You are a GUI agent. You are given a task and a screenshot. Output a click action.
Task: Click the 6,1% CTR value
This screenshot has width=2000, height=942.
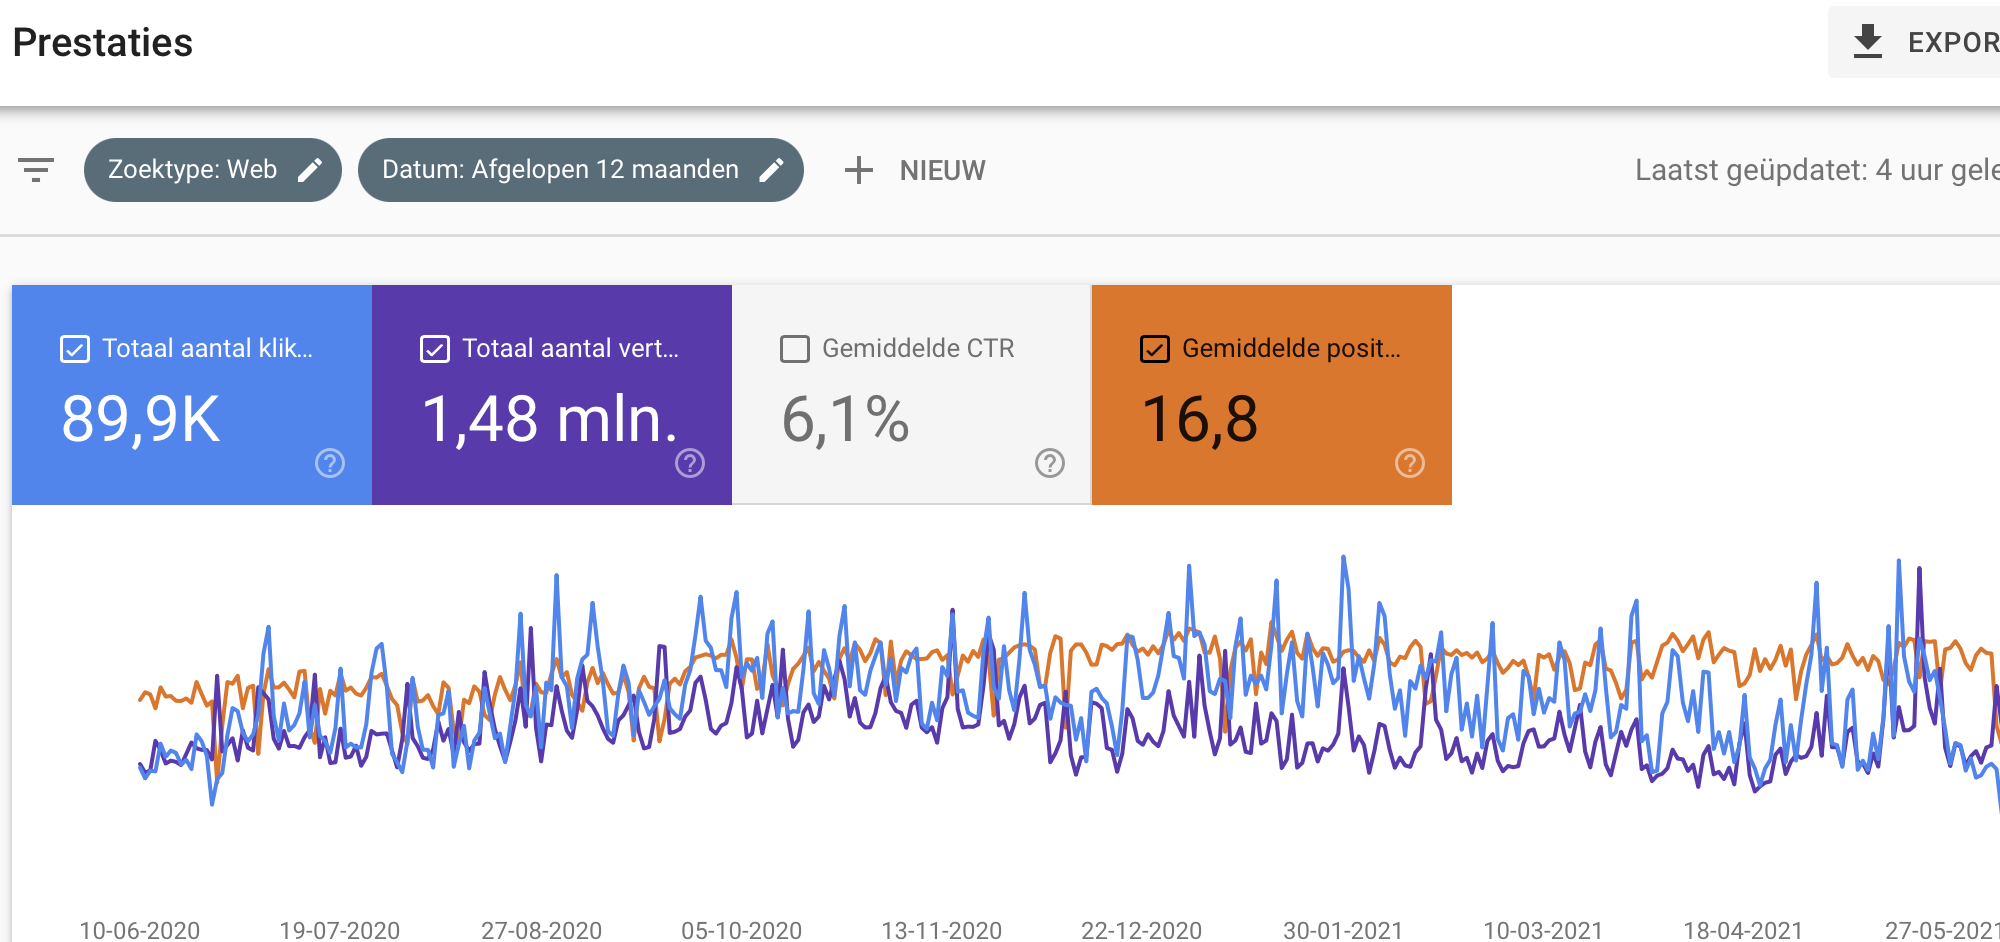[x=846, y=419]
